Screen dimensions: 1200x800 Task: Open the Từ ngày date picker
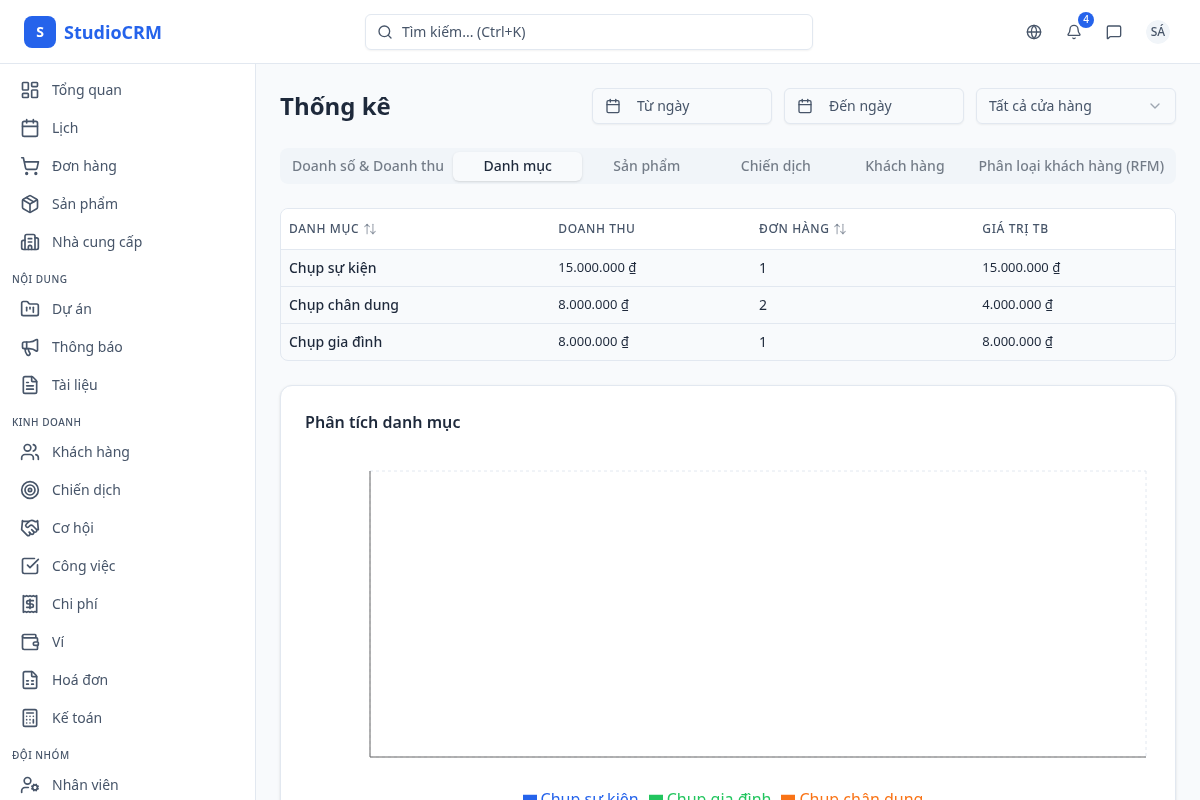[x=682, y=106]
